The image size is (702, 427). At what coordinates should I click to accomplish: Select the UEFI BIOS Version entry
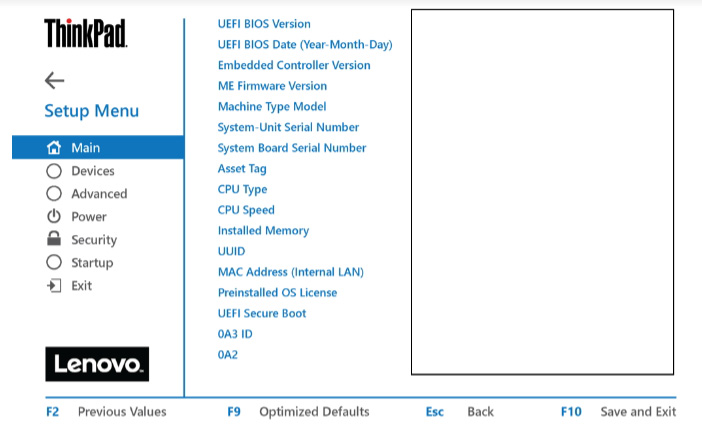[264, 24]
